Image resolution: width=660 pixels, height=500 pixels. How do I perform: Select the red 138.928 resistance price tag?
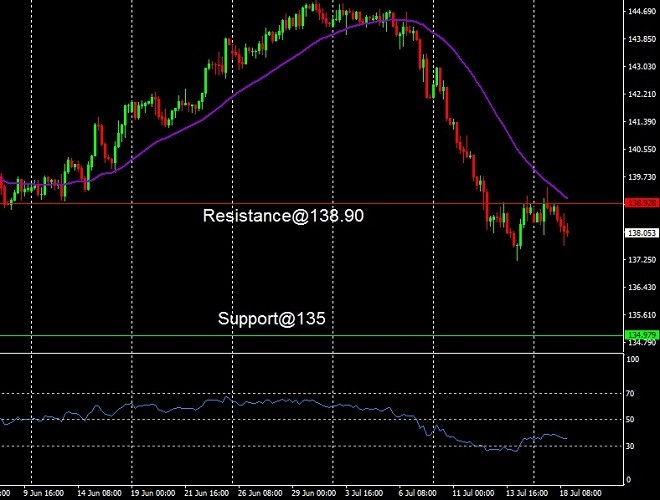tap(641, 203)
